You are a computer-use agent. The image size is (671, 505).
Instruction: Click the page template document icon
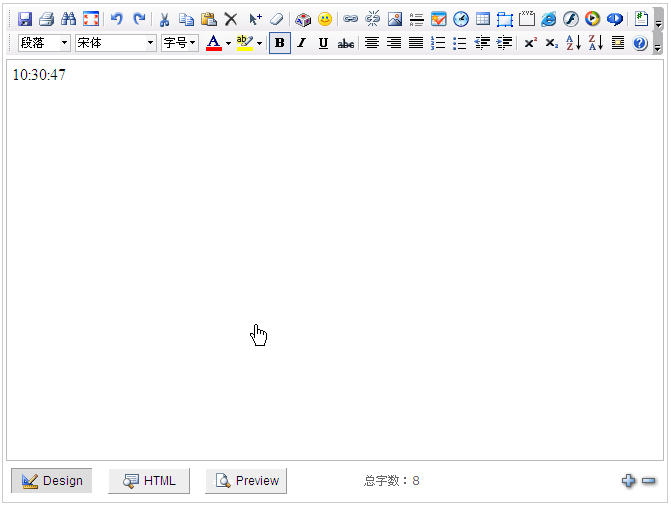641,19
